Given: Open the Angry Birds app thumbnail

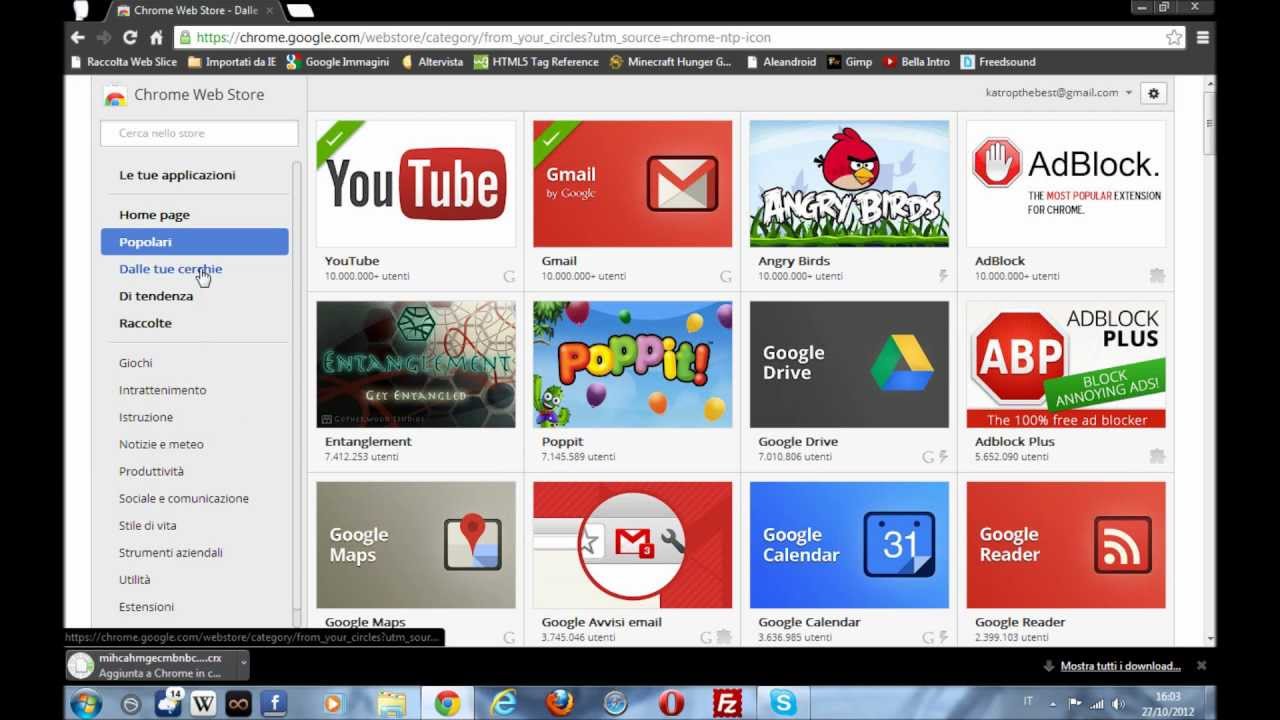Looking at the screenshot, I should (849, 184).
